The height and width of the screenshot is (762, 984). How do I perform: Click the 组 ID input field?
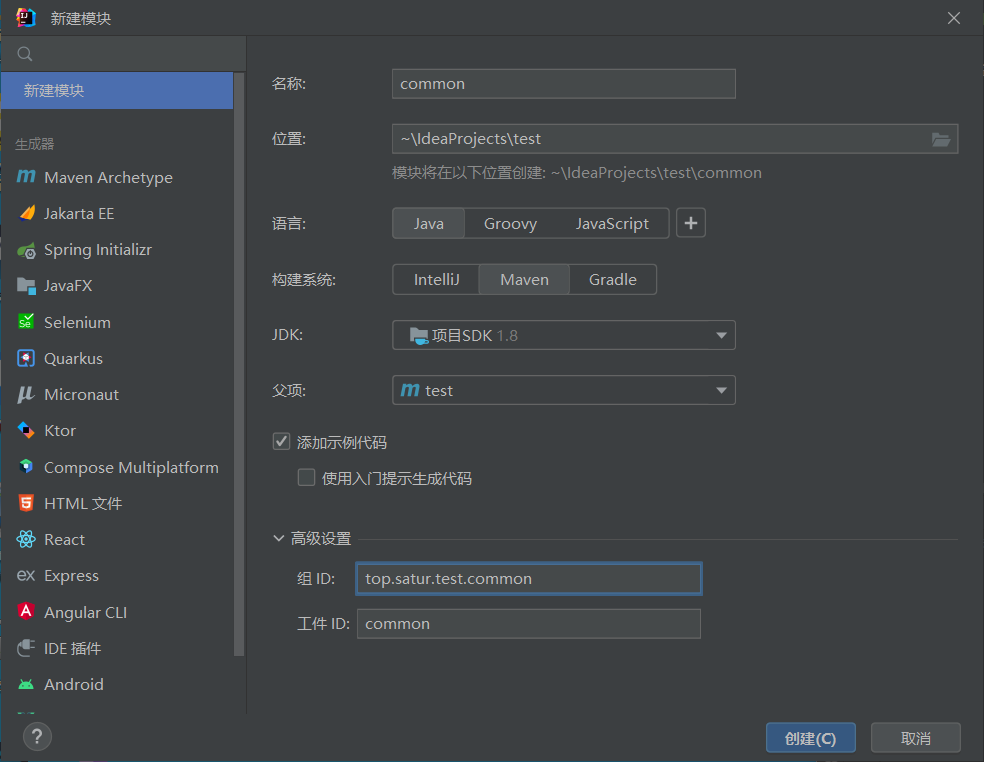[528, 579]
